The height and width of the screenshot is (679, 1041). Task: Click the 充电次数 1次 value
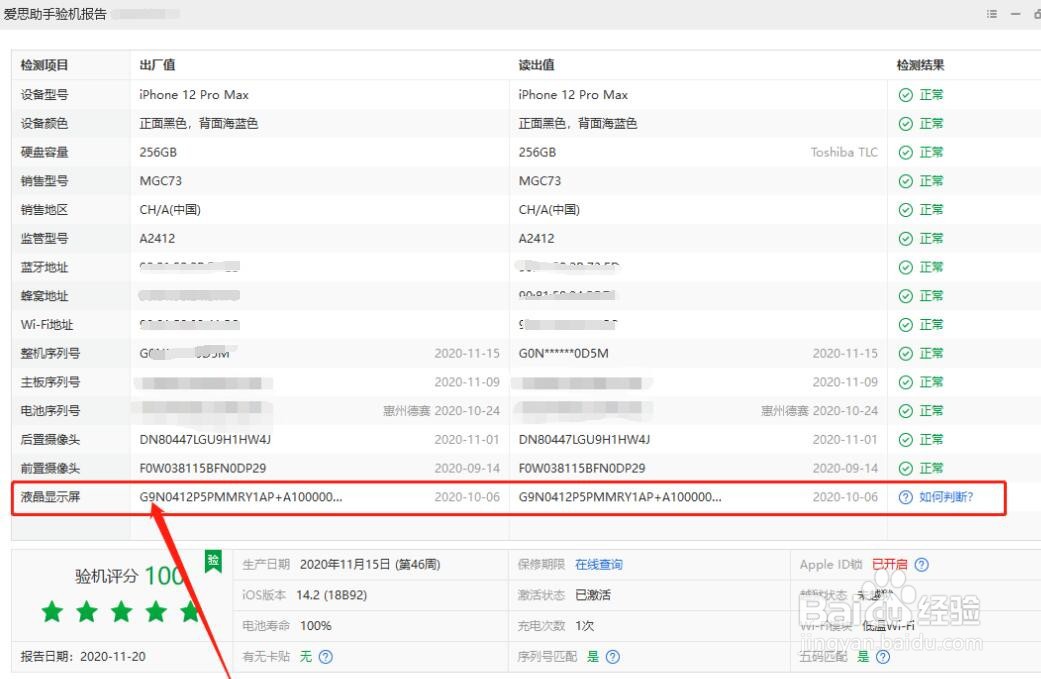pos(584,626)
